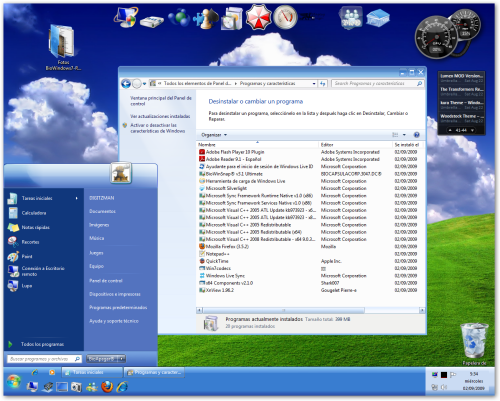
Task: Click the help question mark icon in Programas window
Action: tap(416, 135)
